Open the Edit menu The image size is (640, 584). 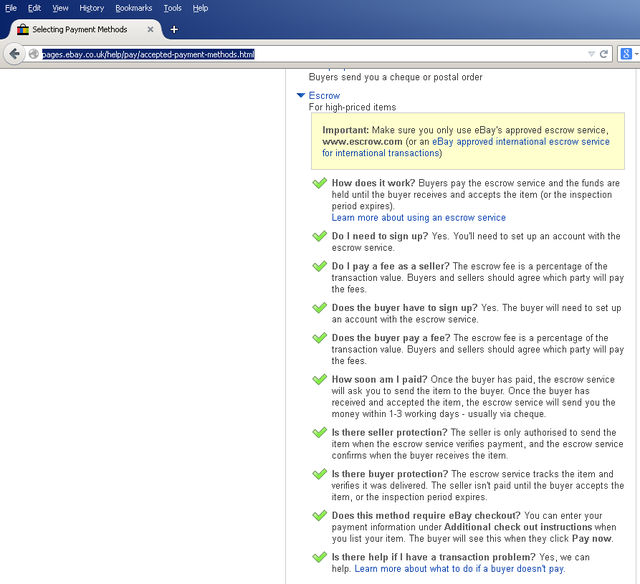coord(34,8)
